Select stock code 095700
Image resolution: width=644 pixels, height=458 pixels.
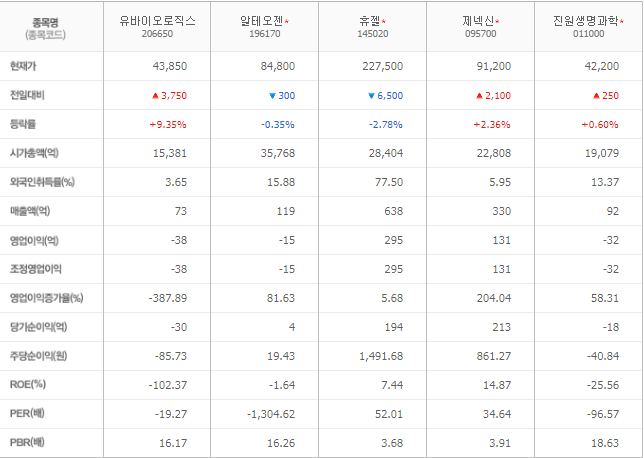(481, 34)
